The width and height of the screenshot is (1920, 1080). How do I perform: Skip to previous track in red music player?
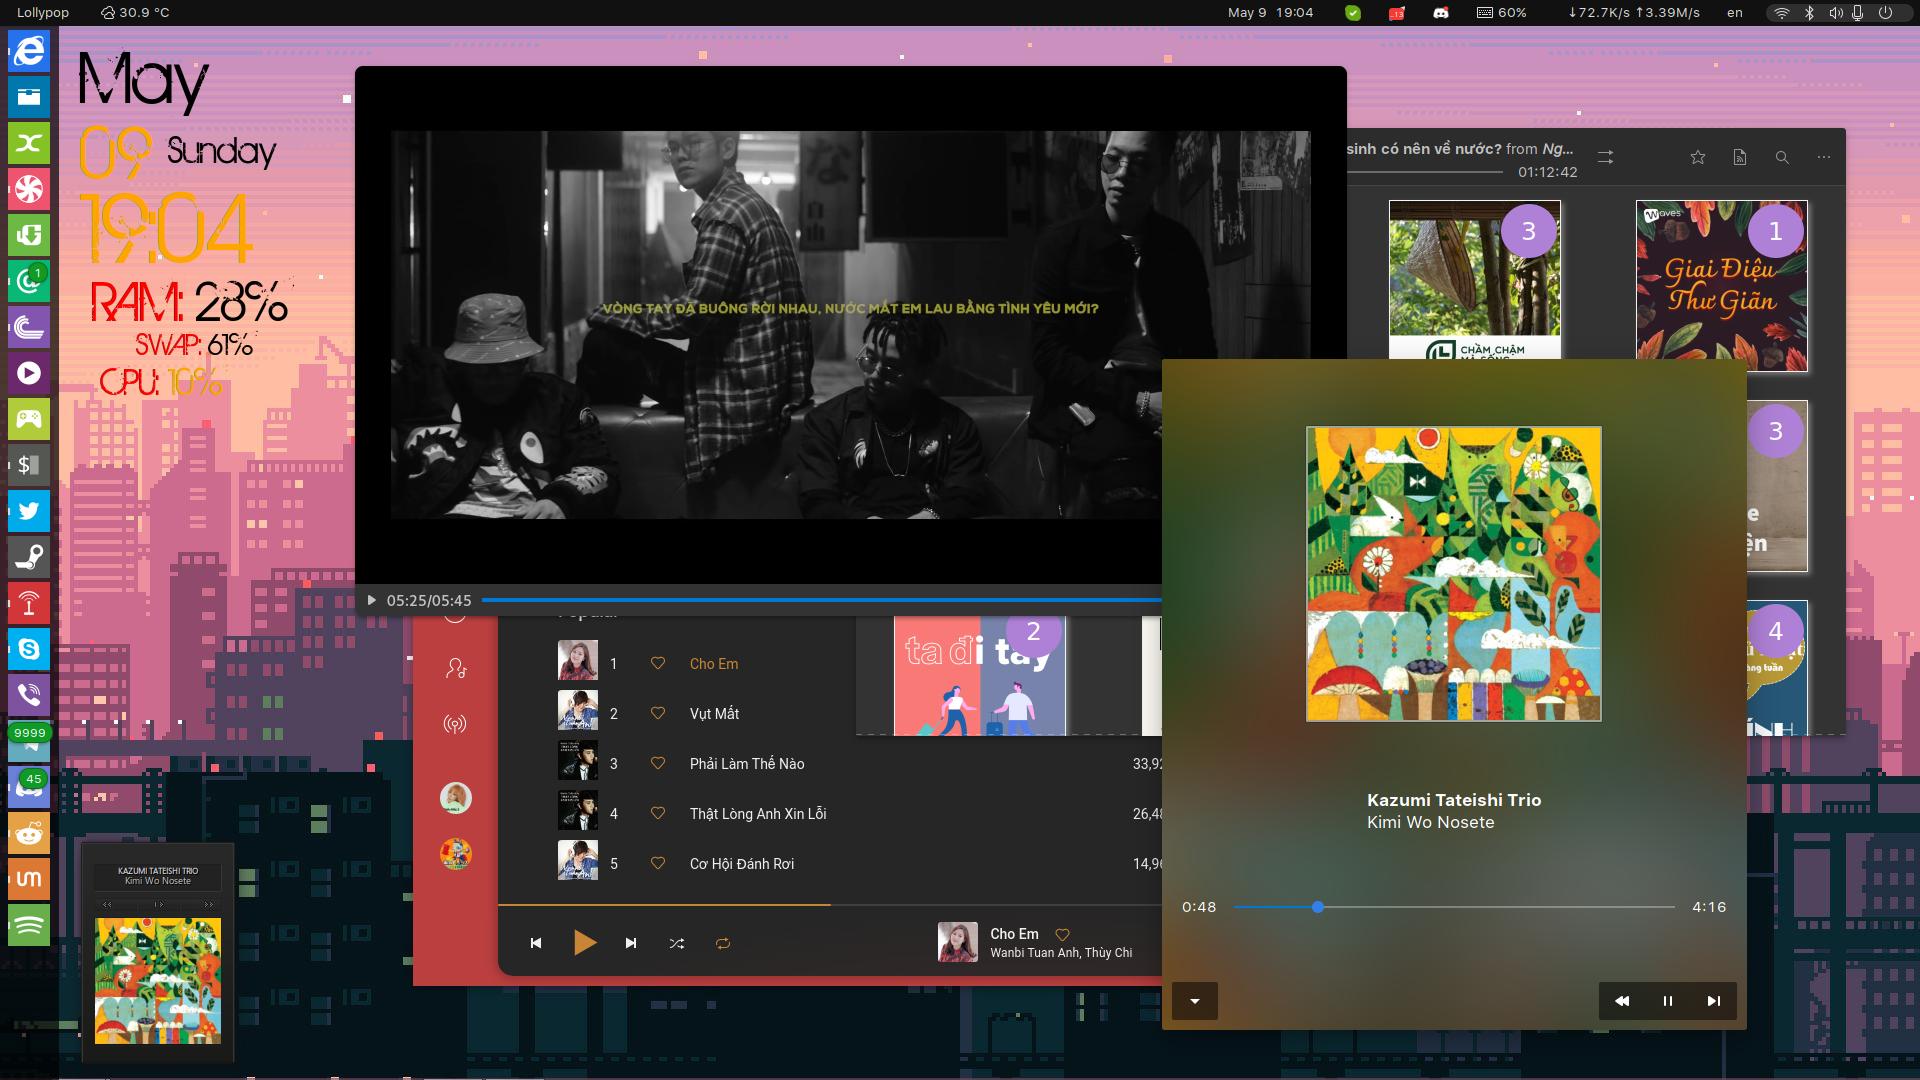pyautogui.click(x=536, y=943)
